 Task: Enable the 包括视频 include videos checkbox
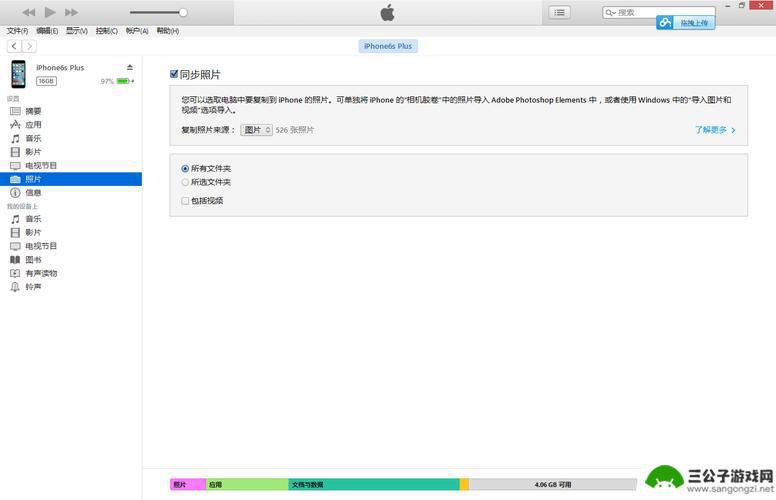click(185, 200)
